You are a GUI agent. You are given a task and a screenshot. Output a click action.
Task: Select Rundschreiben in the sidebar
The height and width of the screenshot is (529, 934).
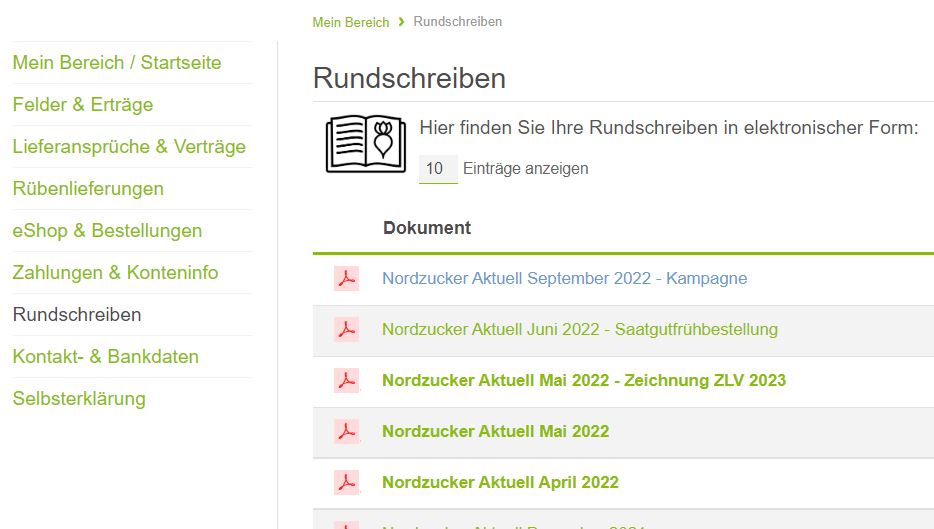pos(77,315)
